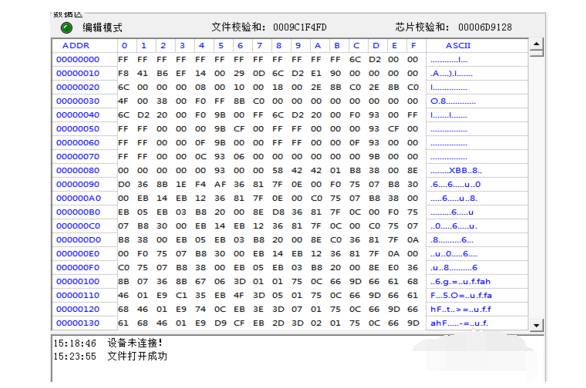This screenshot has width=586, height=388.
Task: Click byte 4F in row 00000030
Action: [123, 101]
